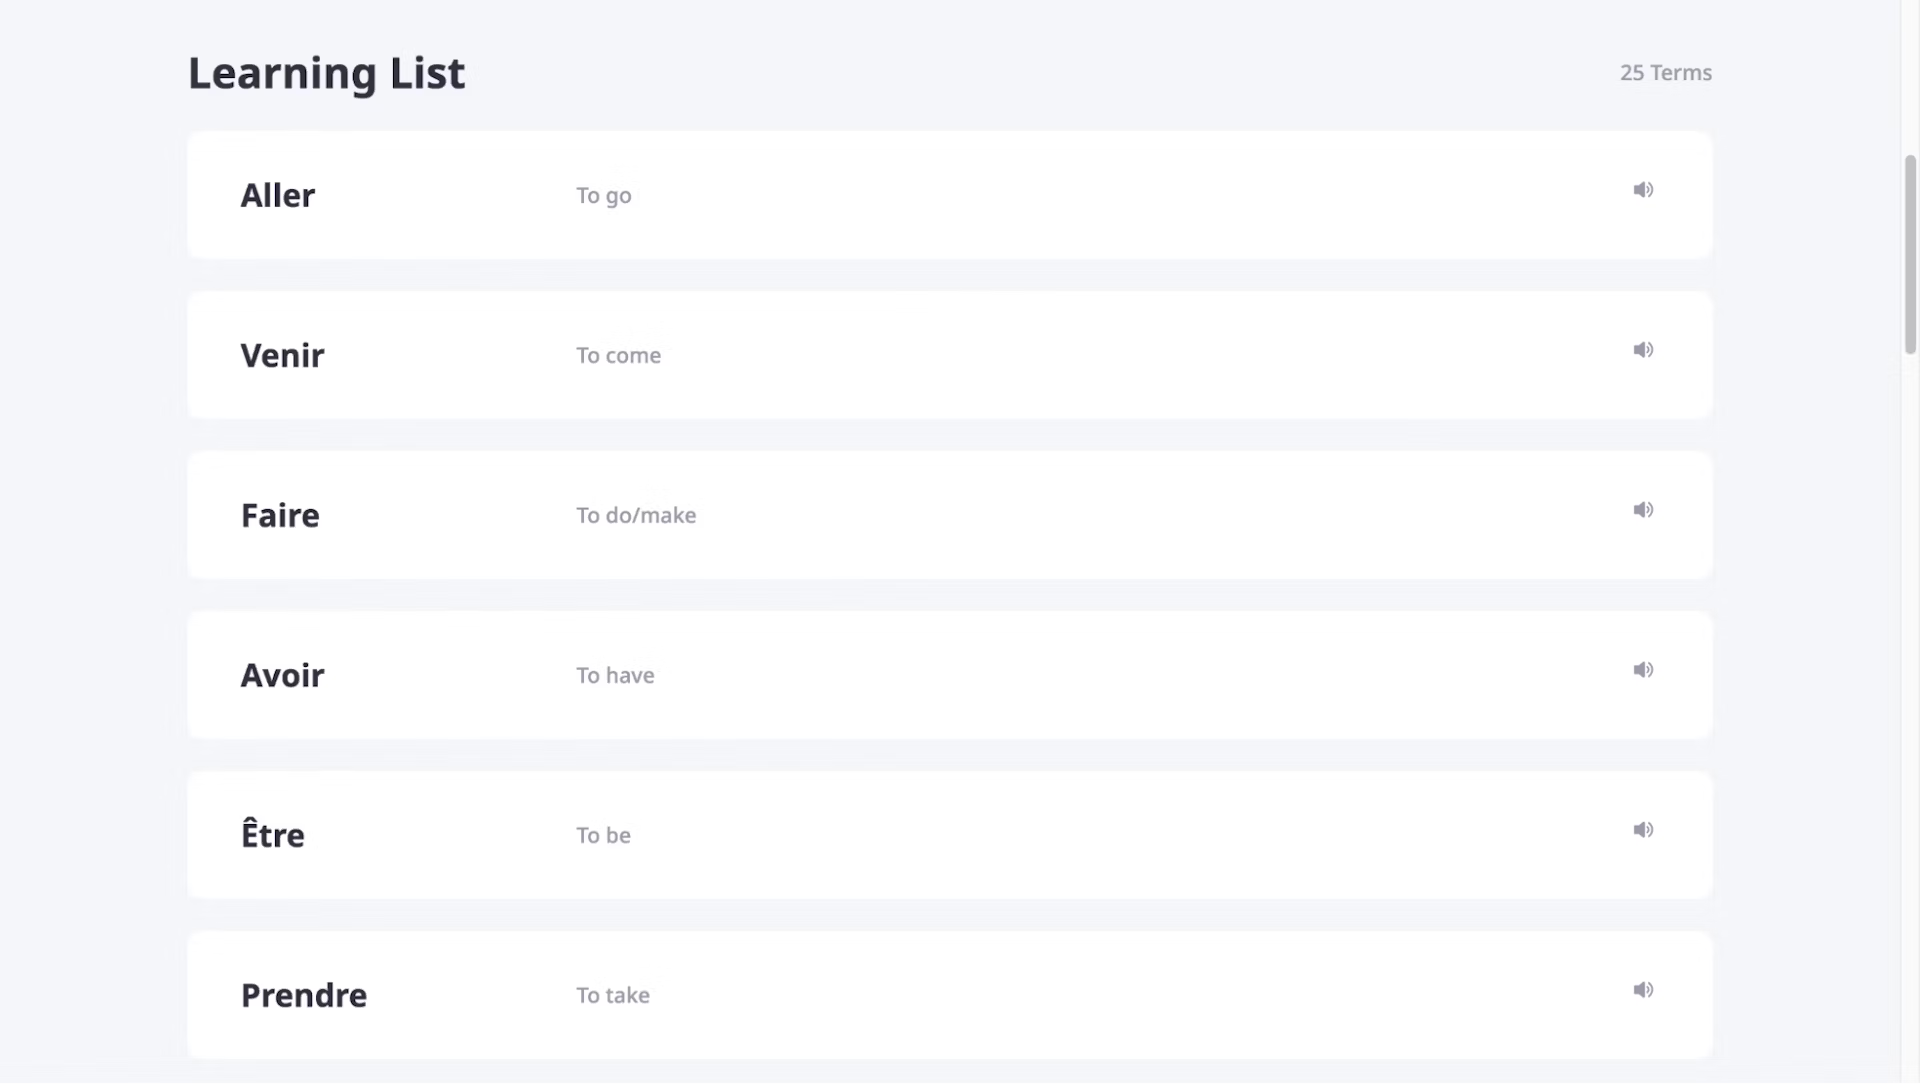
Task: Click the word Prendre
Action: [304, 995]
